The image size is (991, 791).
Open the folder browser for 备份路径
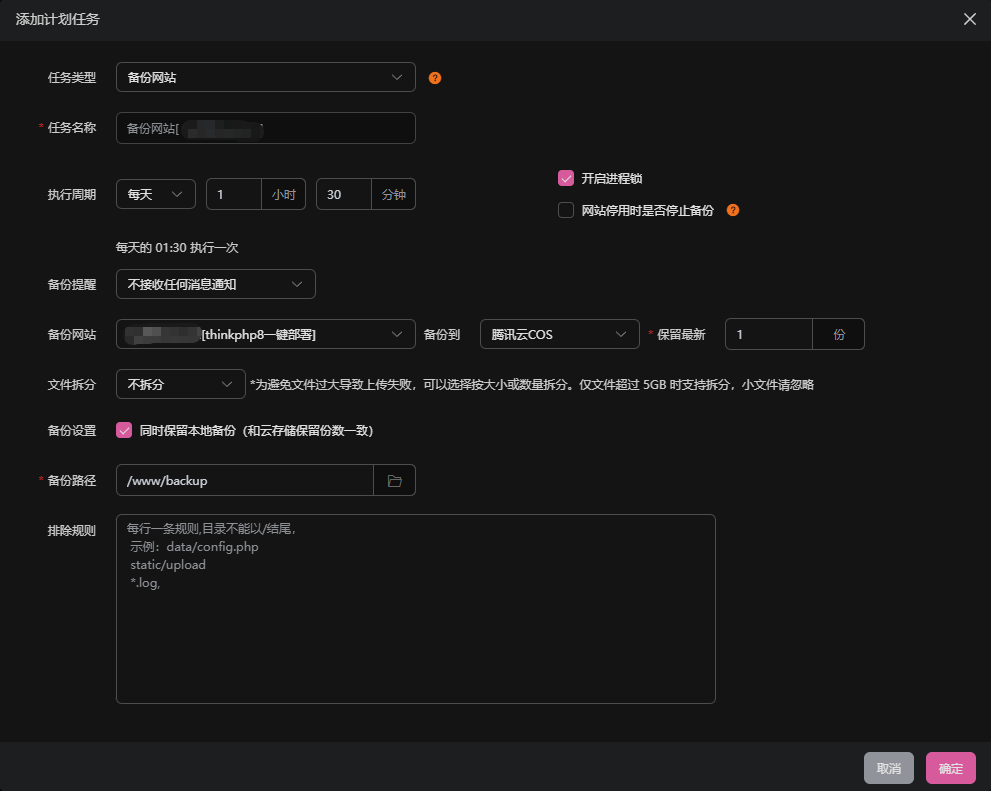(394, 480)
